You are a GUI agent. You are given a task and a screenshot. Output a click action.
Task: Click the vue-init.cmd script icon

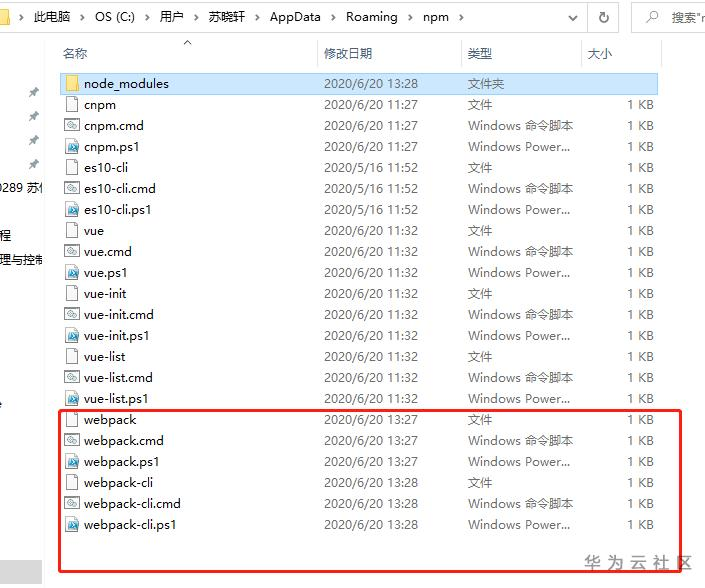72,314
